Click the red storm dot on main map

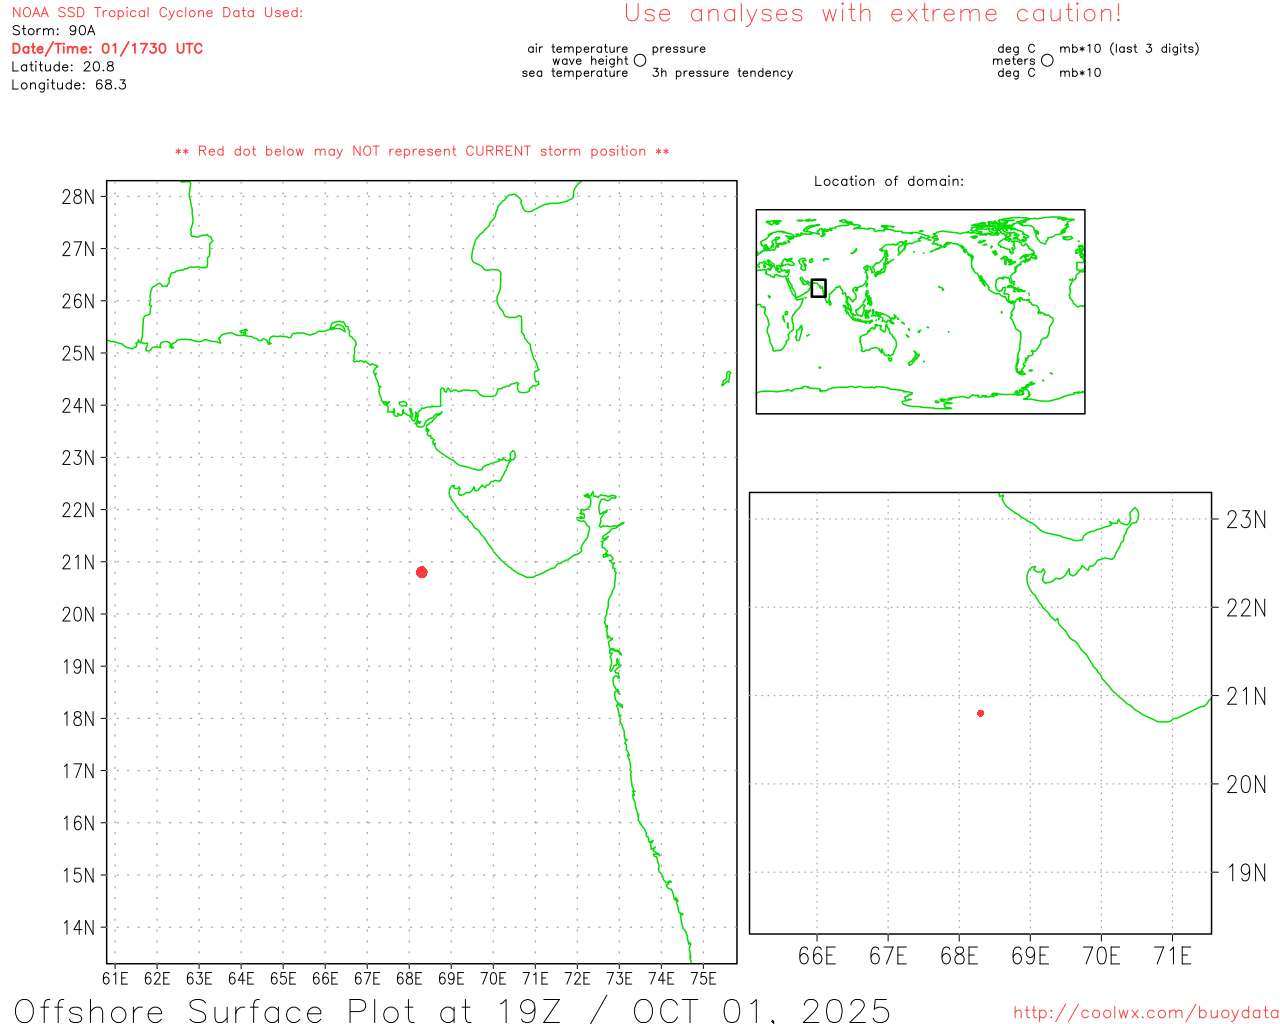(422, 572)
